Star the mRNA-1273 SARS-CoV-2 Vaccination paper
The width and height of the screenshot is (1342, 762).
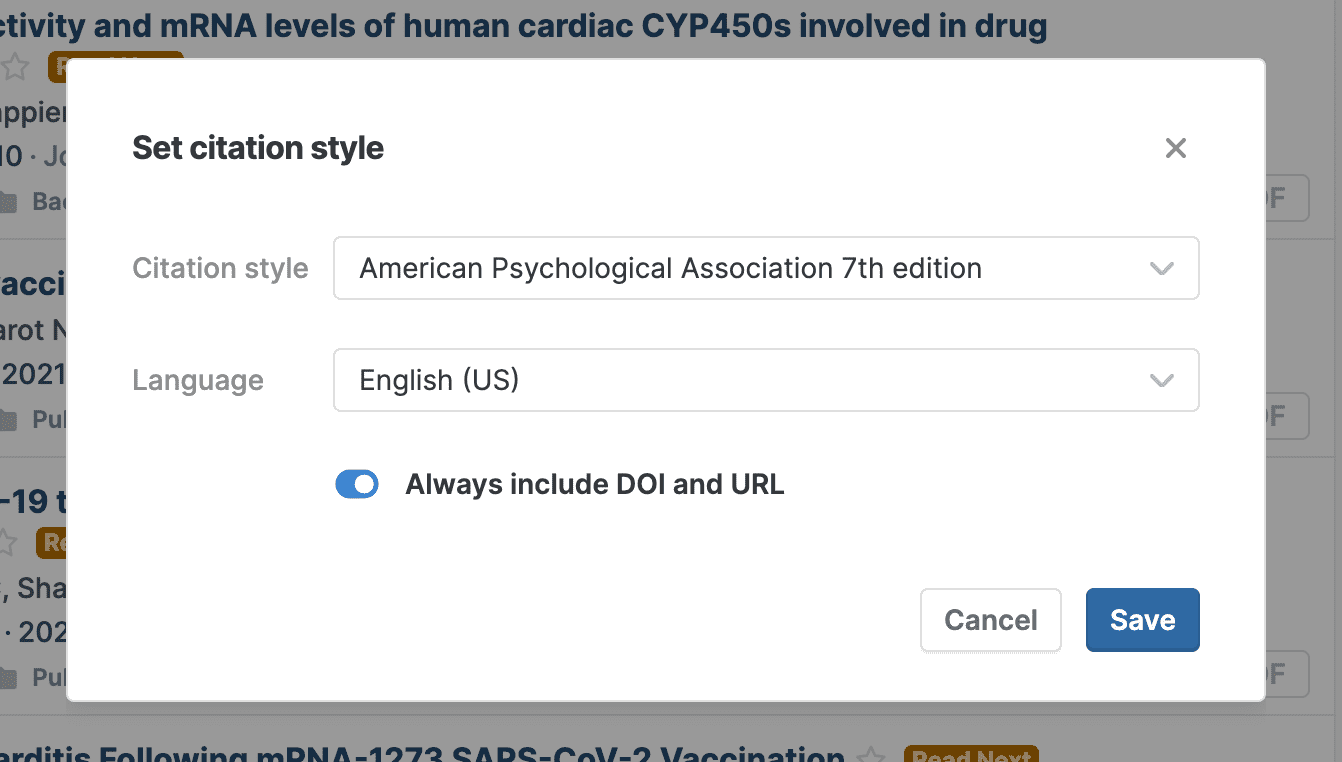[x=871, y=756]
